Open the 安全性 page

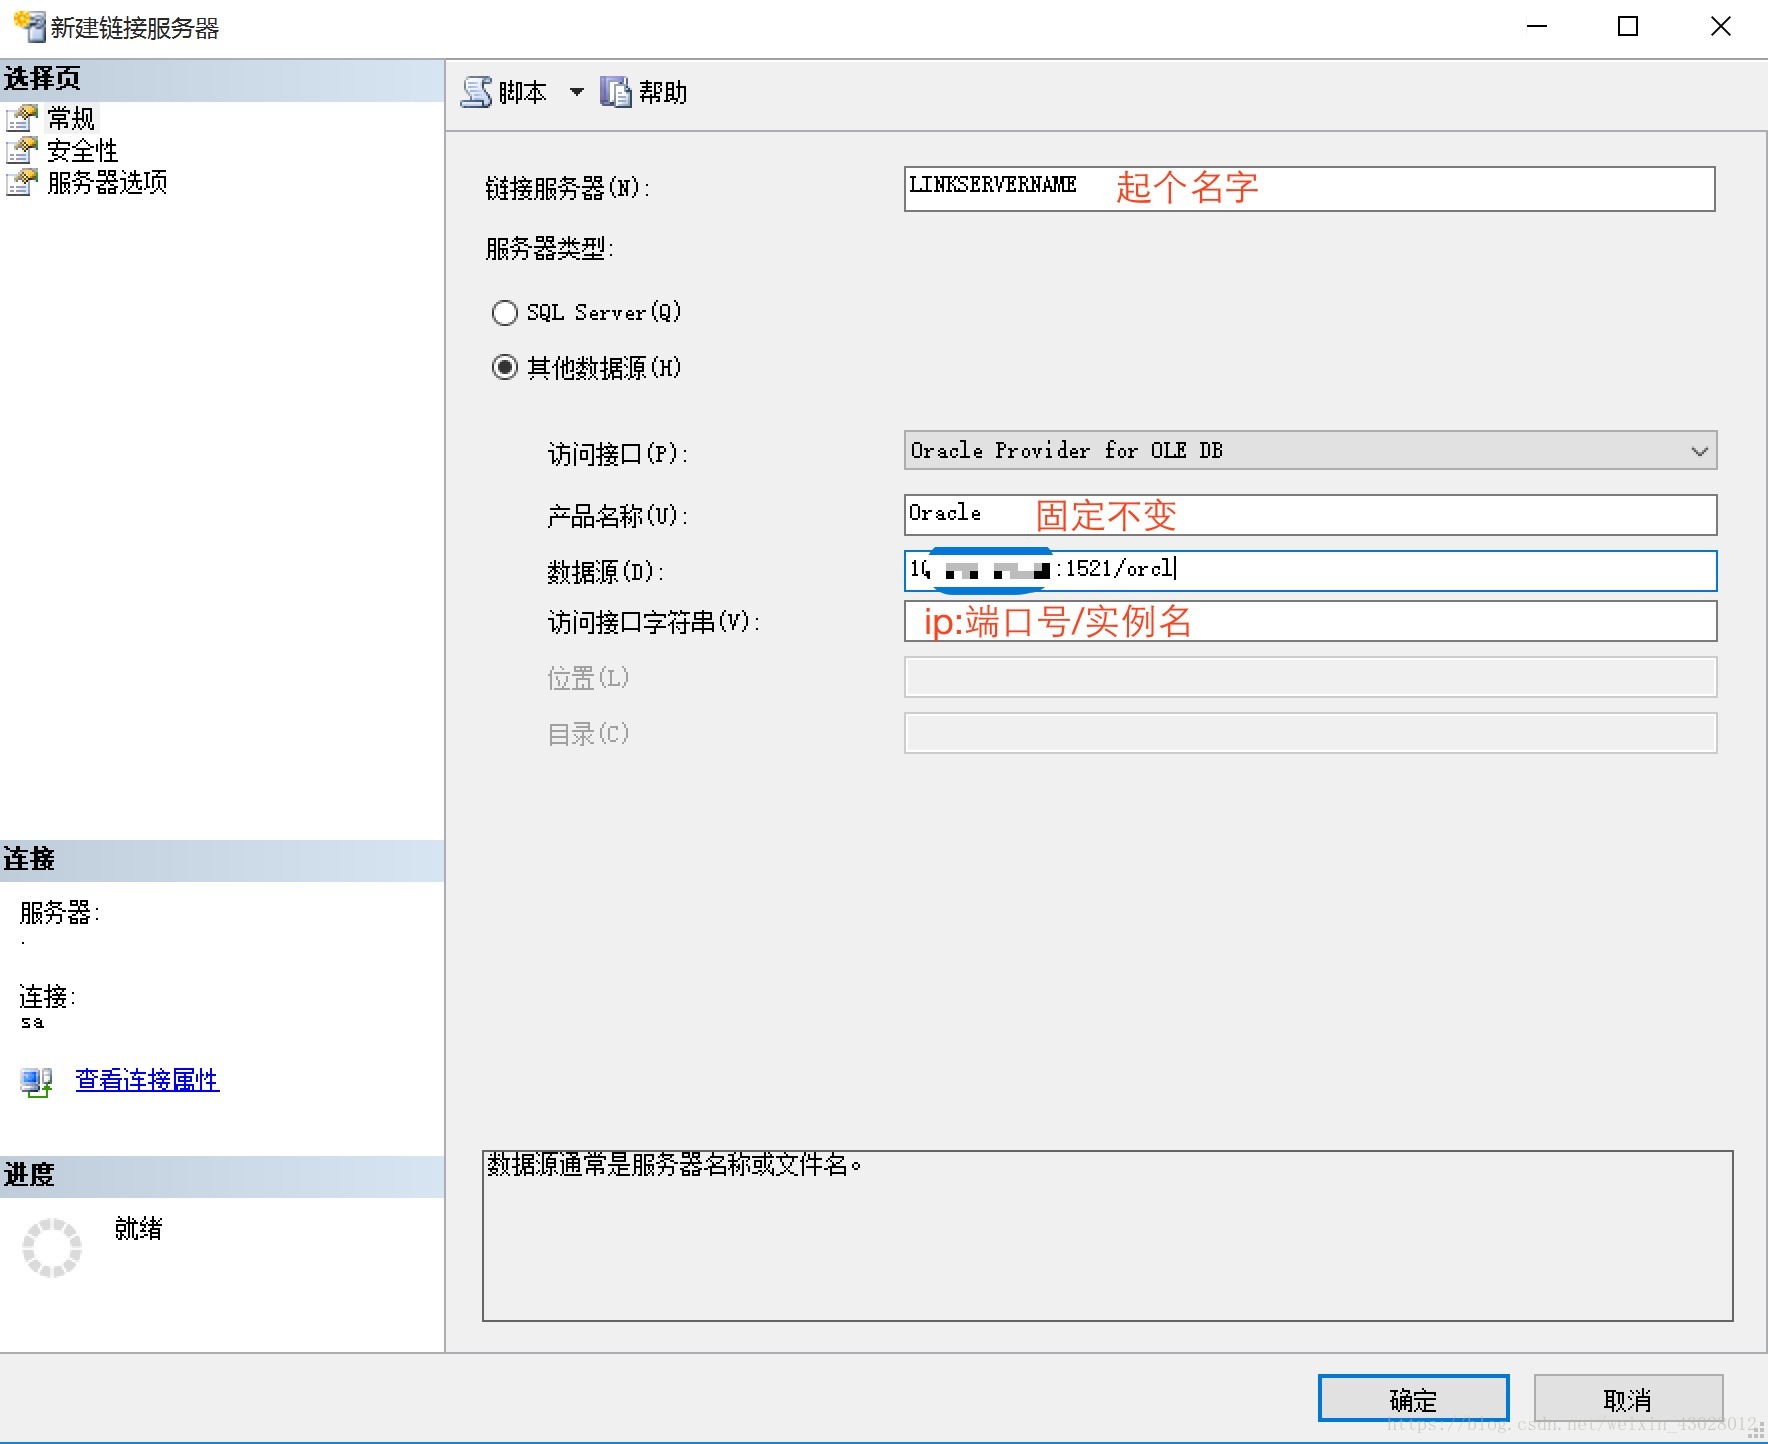point(83,150)
